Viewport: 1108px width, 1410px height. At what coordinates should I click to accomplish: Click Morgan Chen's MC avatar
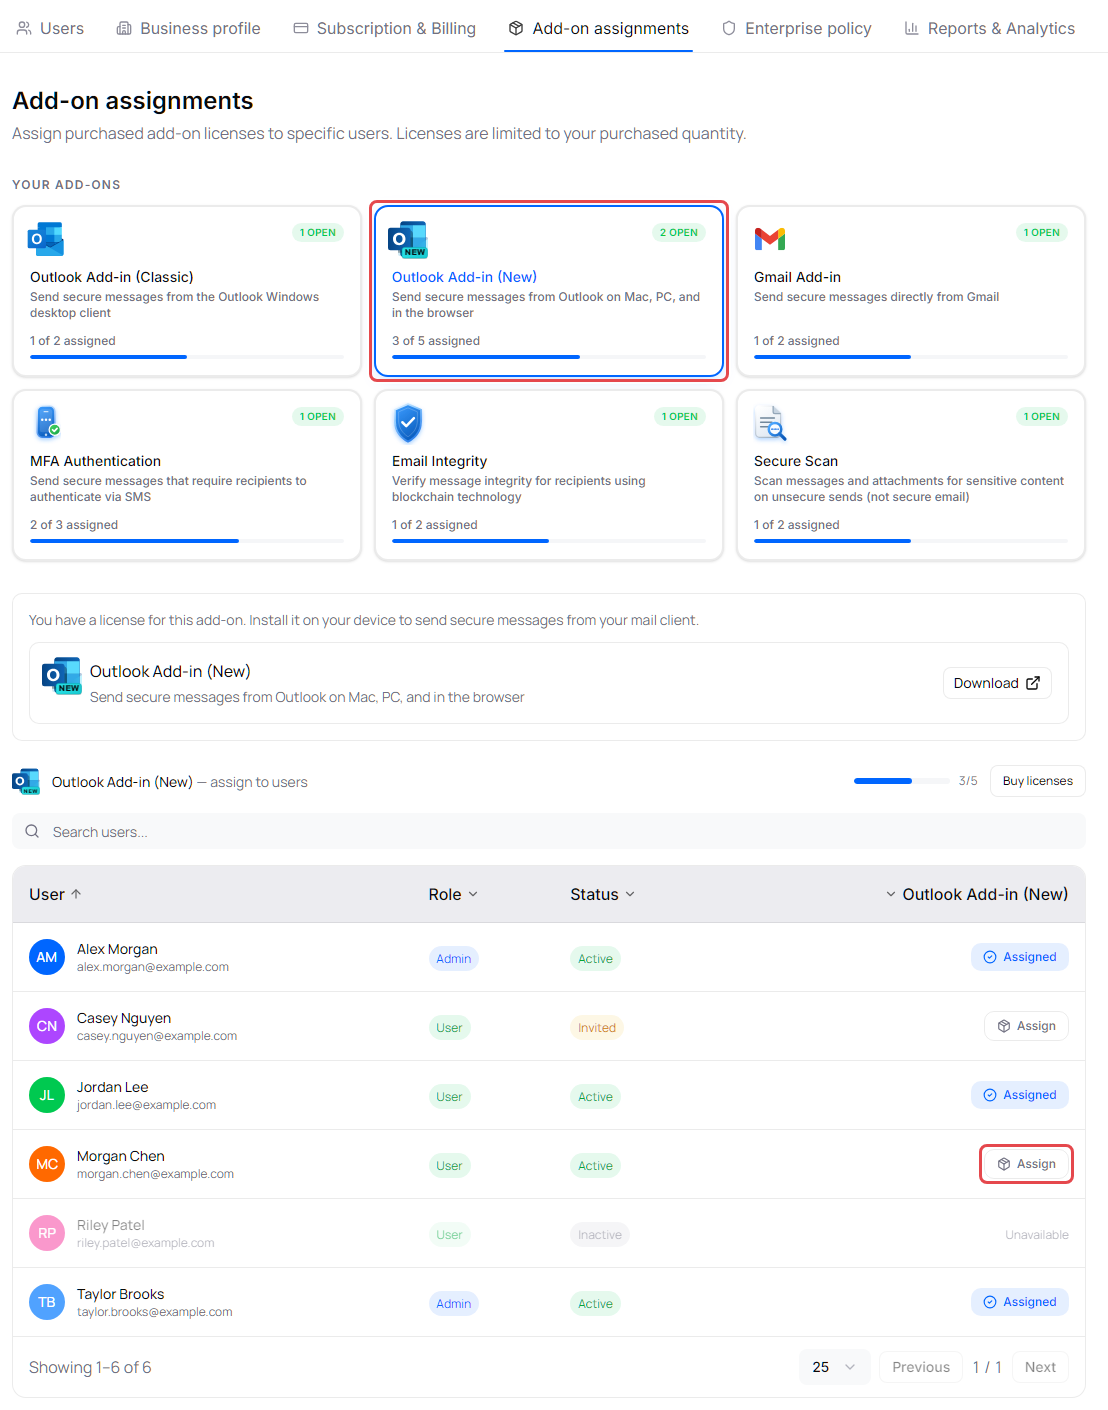(x=47, y=1164)
